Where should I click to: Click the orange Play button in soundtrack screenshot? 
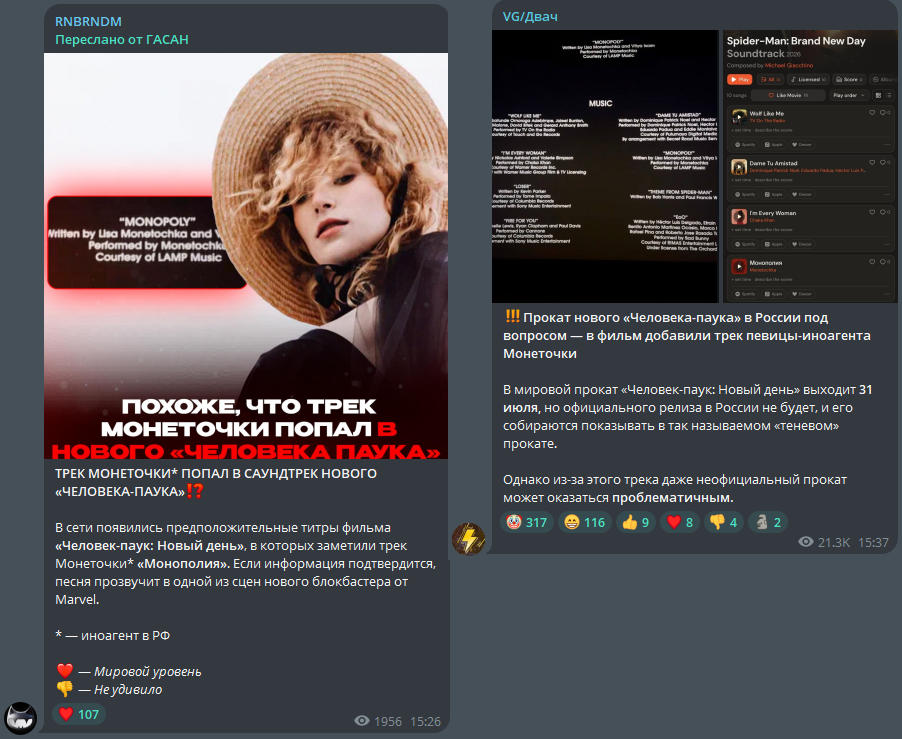tap(740, 79)
